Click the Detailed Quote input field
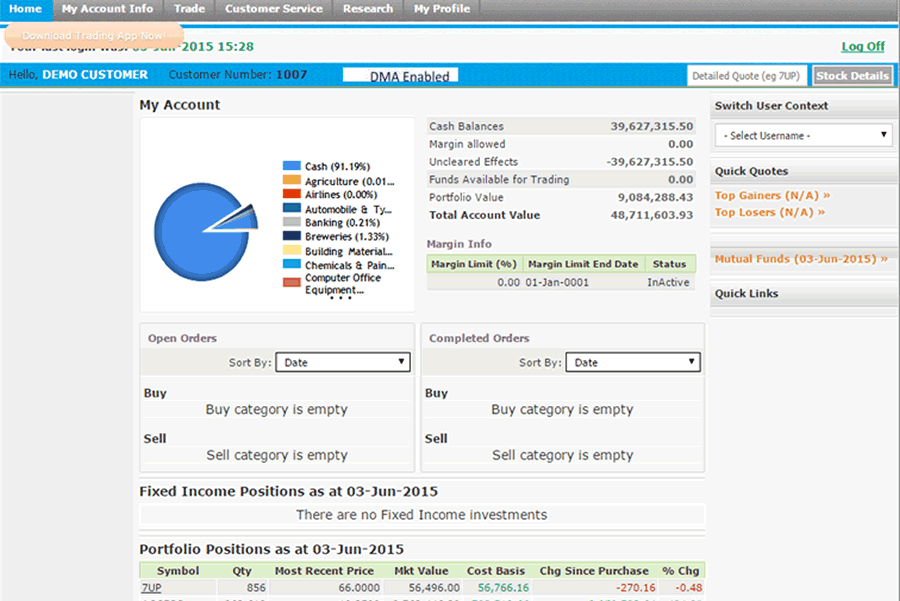900x601 pixels. coord(747,76)
